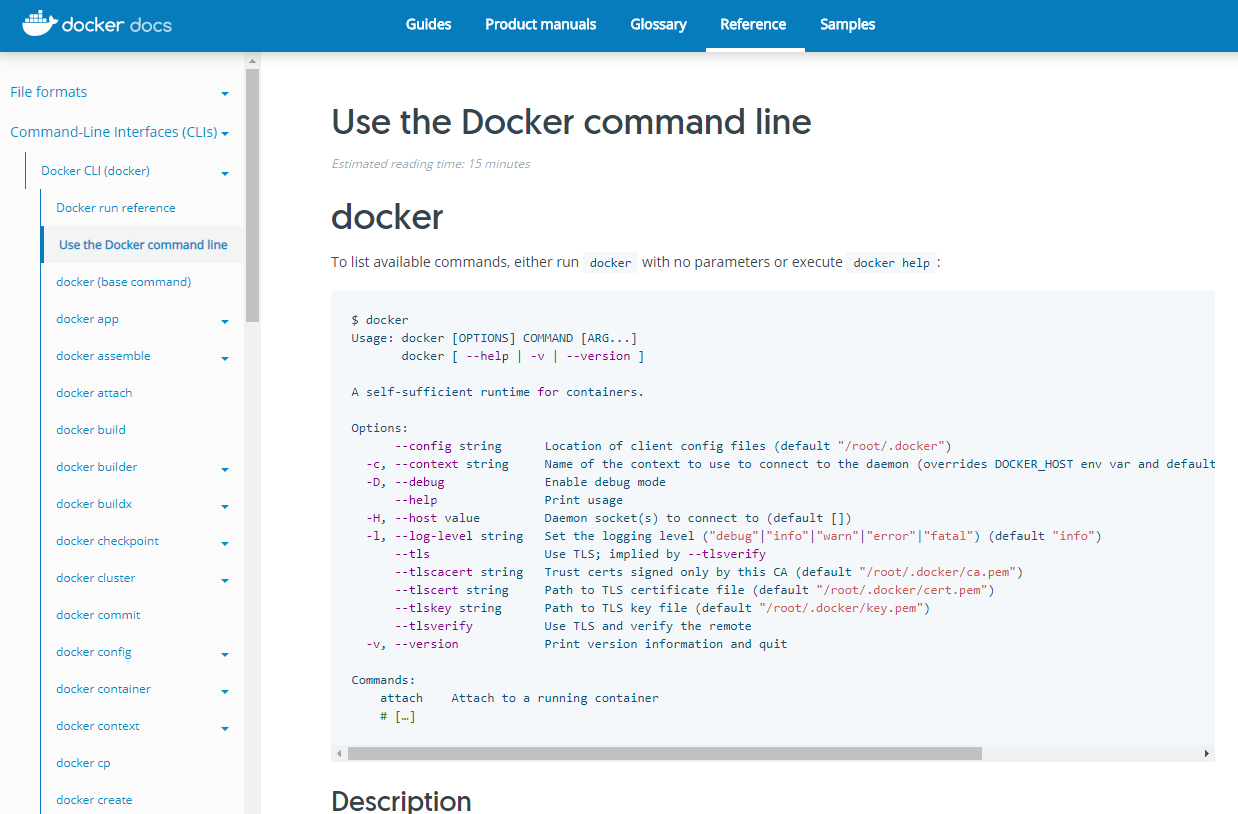Click the code block horizontal scrollbar
This screenshot has height=814, width=1238.
[664, 753]
